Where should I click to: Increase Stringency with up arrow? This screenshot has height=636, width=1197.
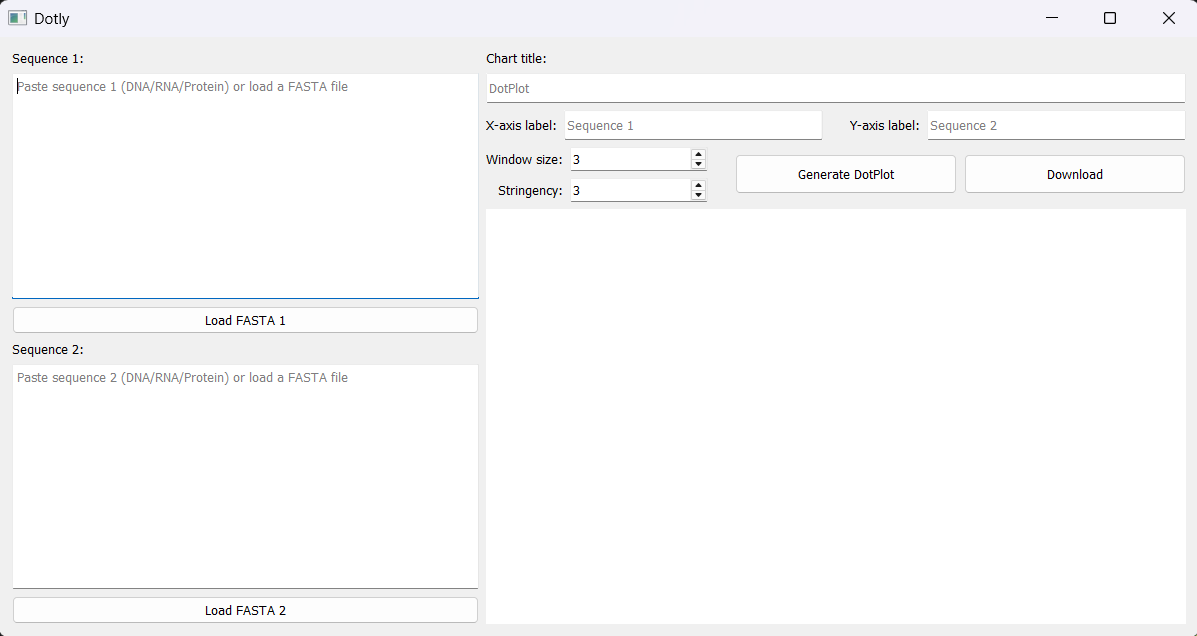(697, 184)
